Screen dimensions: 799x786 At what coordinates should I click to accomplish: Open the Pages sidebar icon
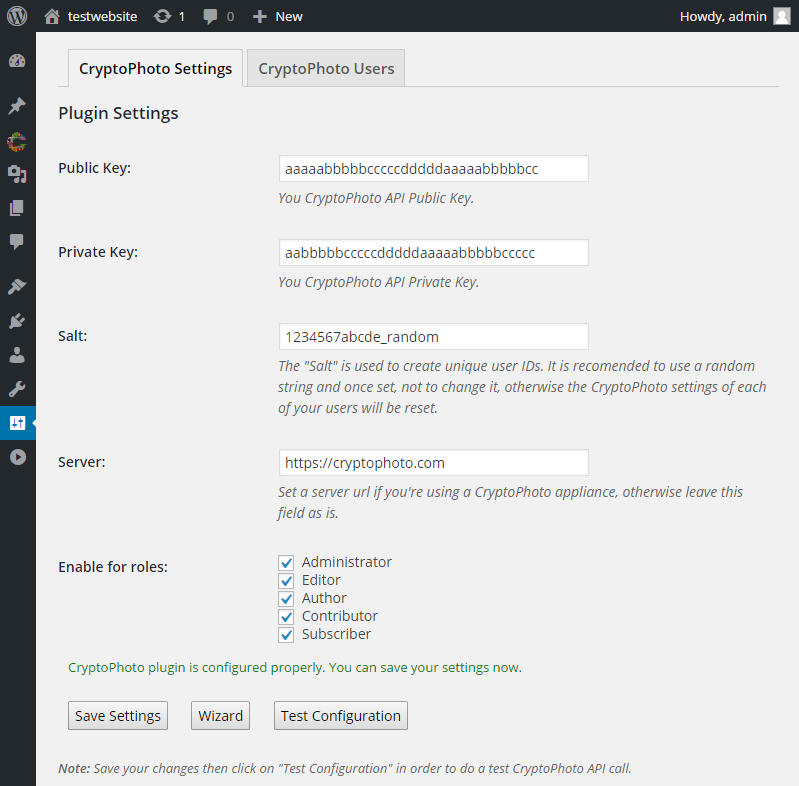click(17, 208)
